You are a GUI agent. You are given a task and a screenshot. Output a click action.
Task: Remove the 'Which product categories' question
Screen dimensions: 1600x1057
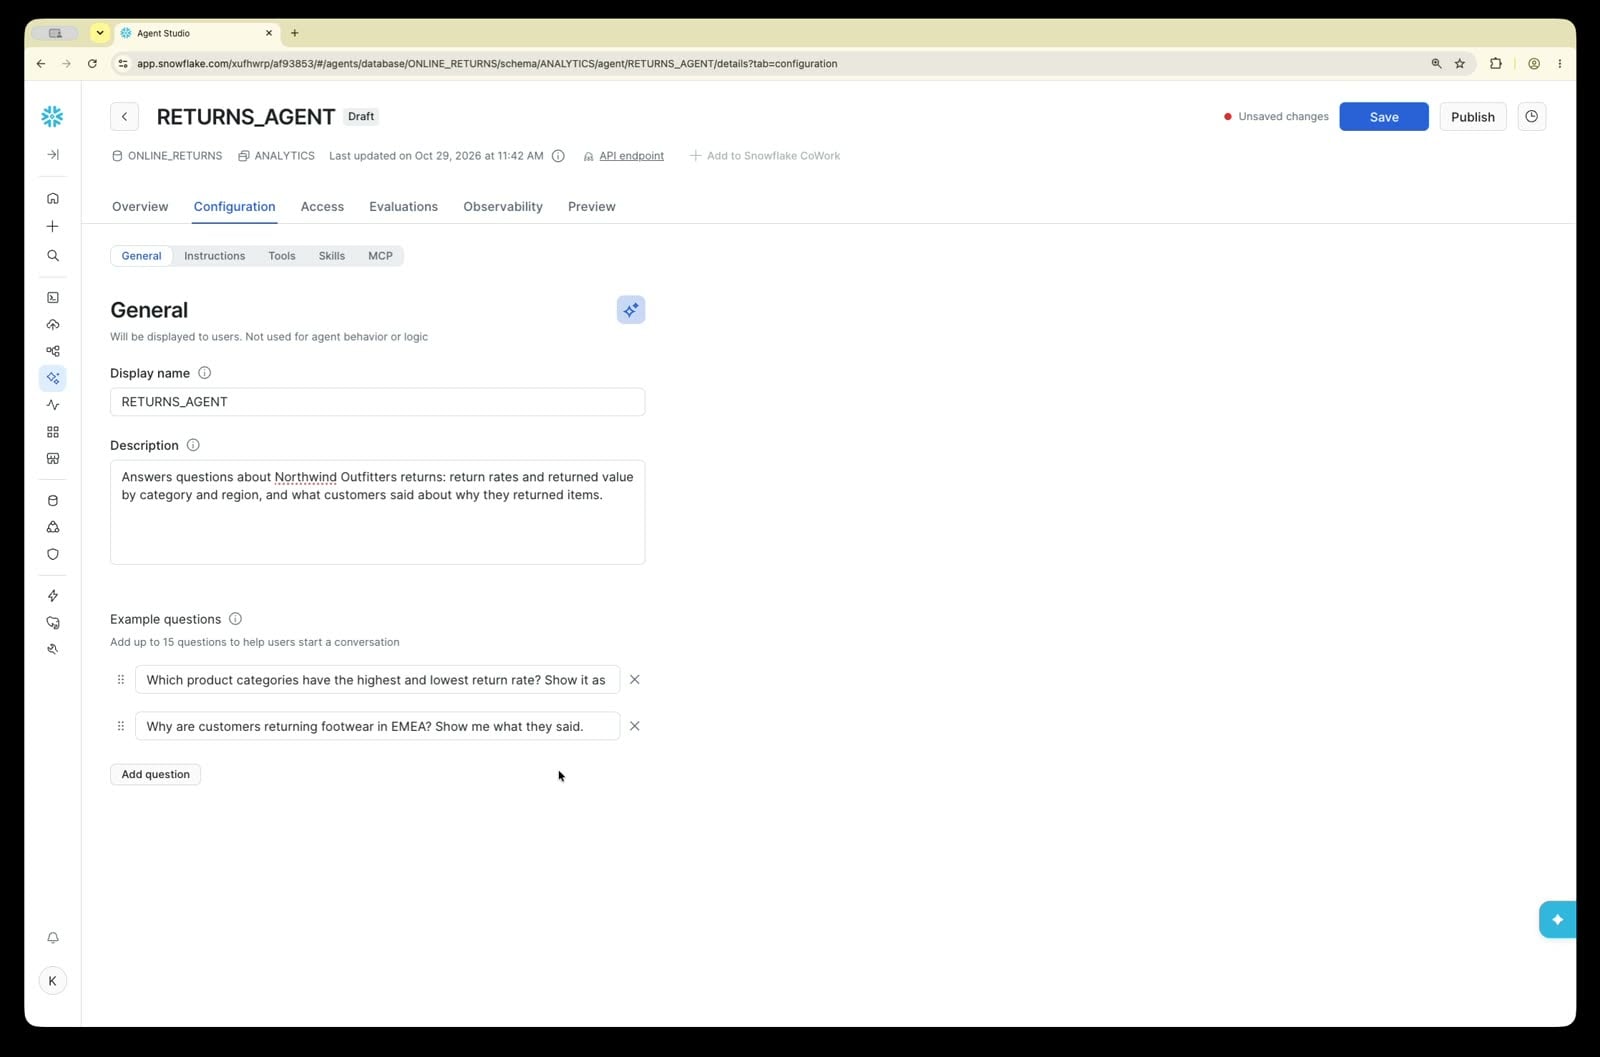point(634,680)
